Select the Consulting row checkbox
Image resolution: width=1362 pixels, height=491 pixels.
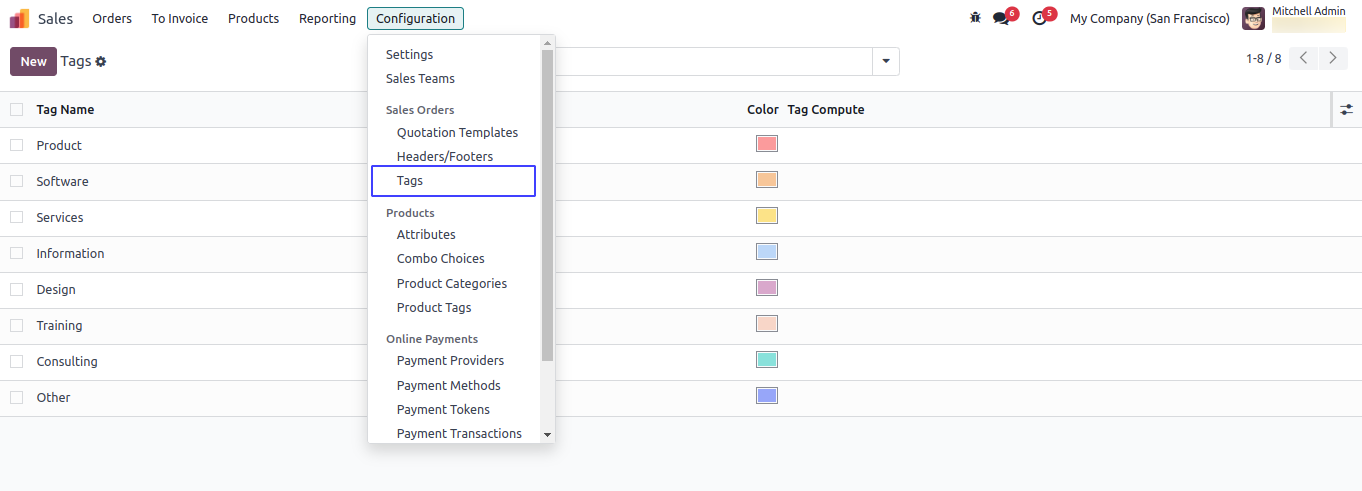pyautogui.click(x=16, y=361)
